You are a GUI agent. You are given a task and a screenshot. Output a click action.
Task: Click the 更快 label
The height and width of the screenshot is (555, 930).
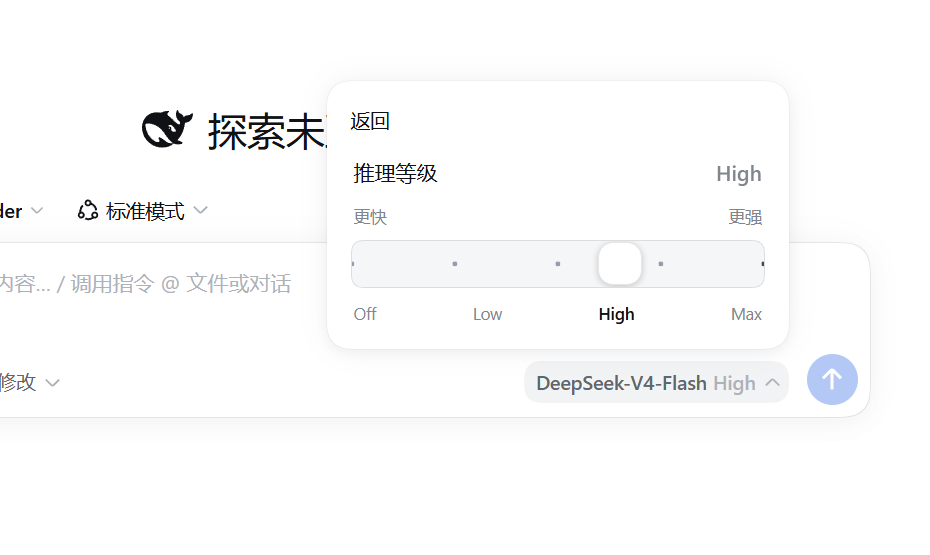370,217
